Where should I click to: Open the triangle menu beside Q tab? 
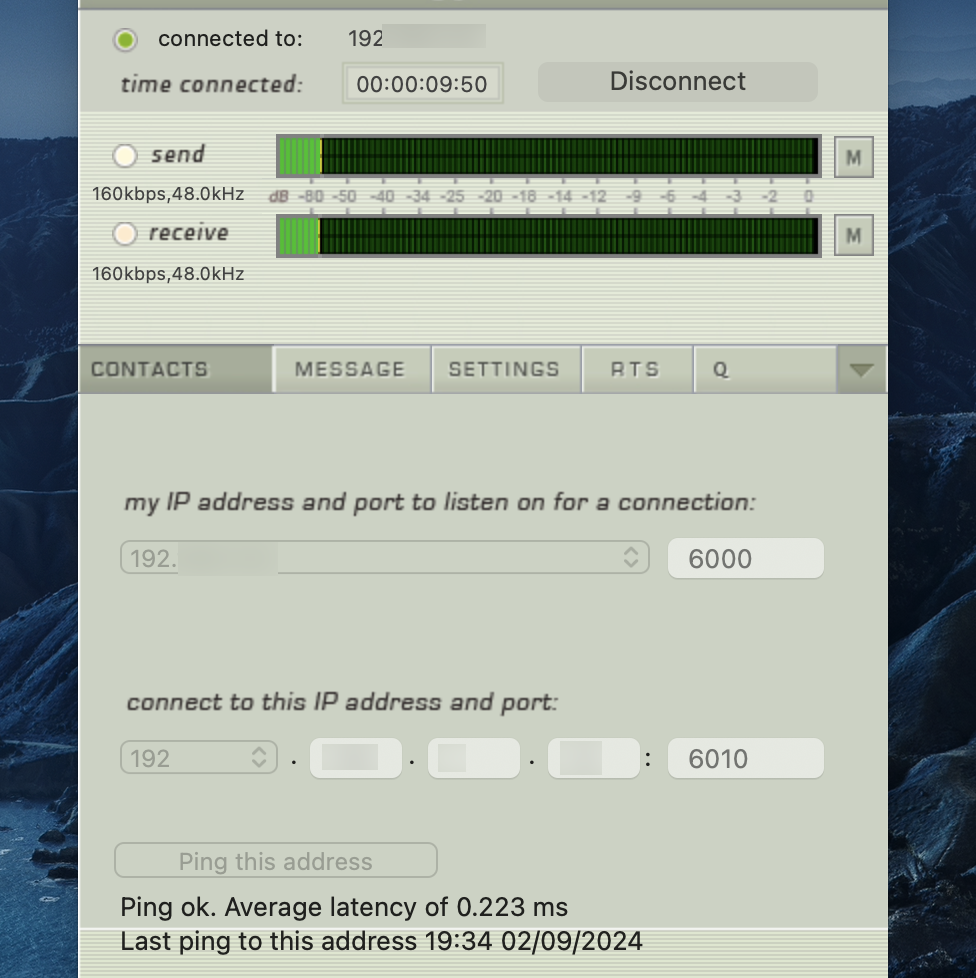(860, 370)
